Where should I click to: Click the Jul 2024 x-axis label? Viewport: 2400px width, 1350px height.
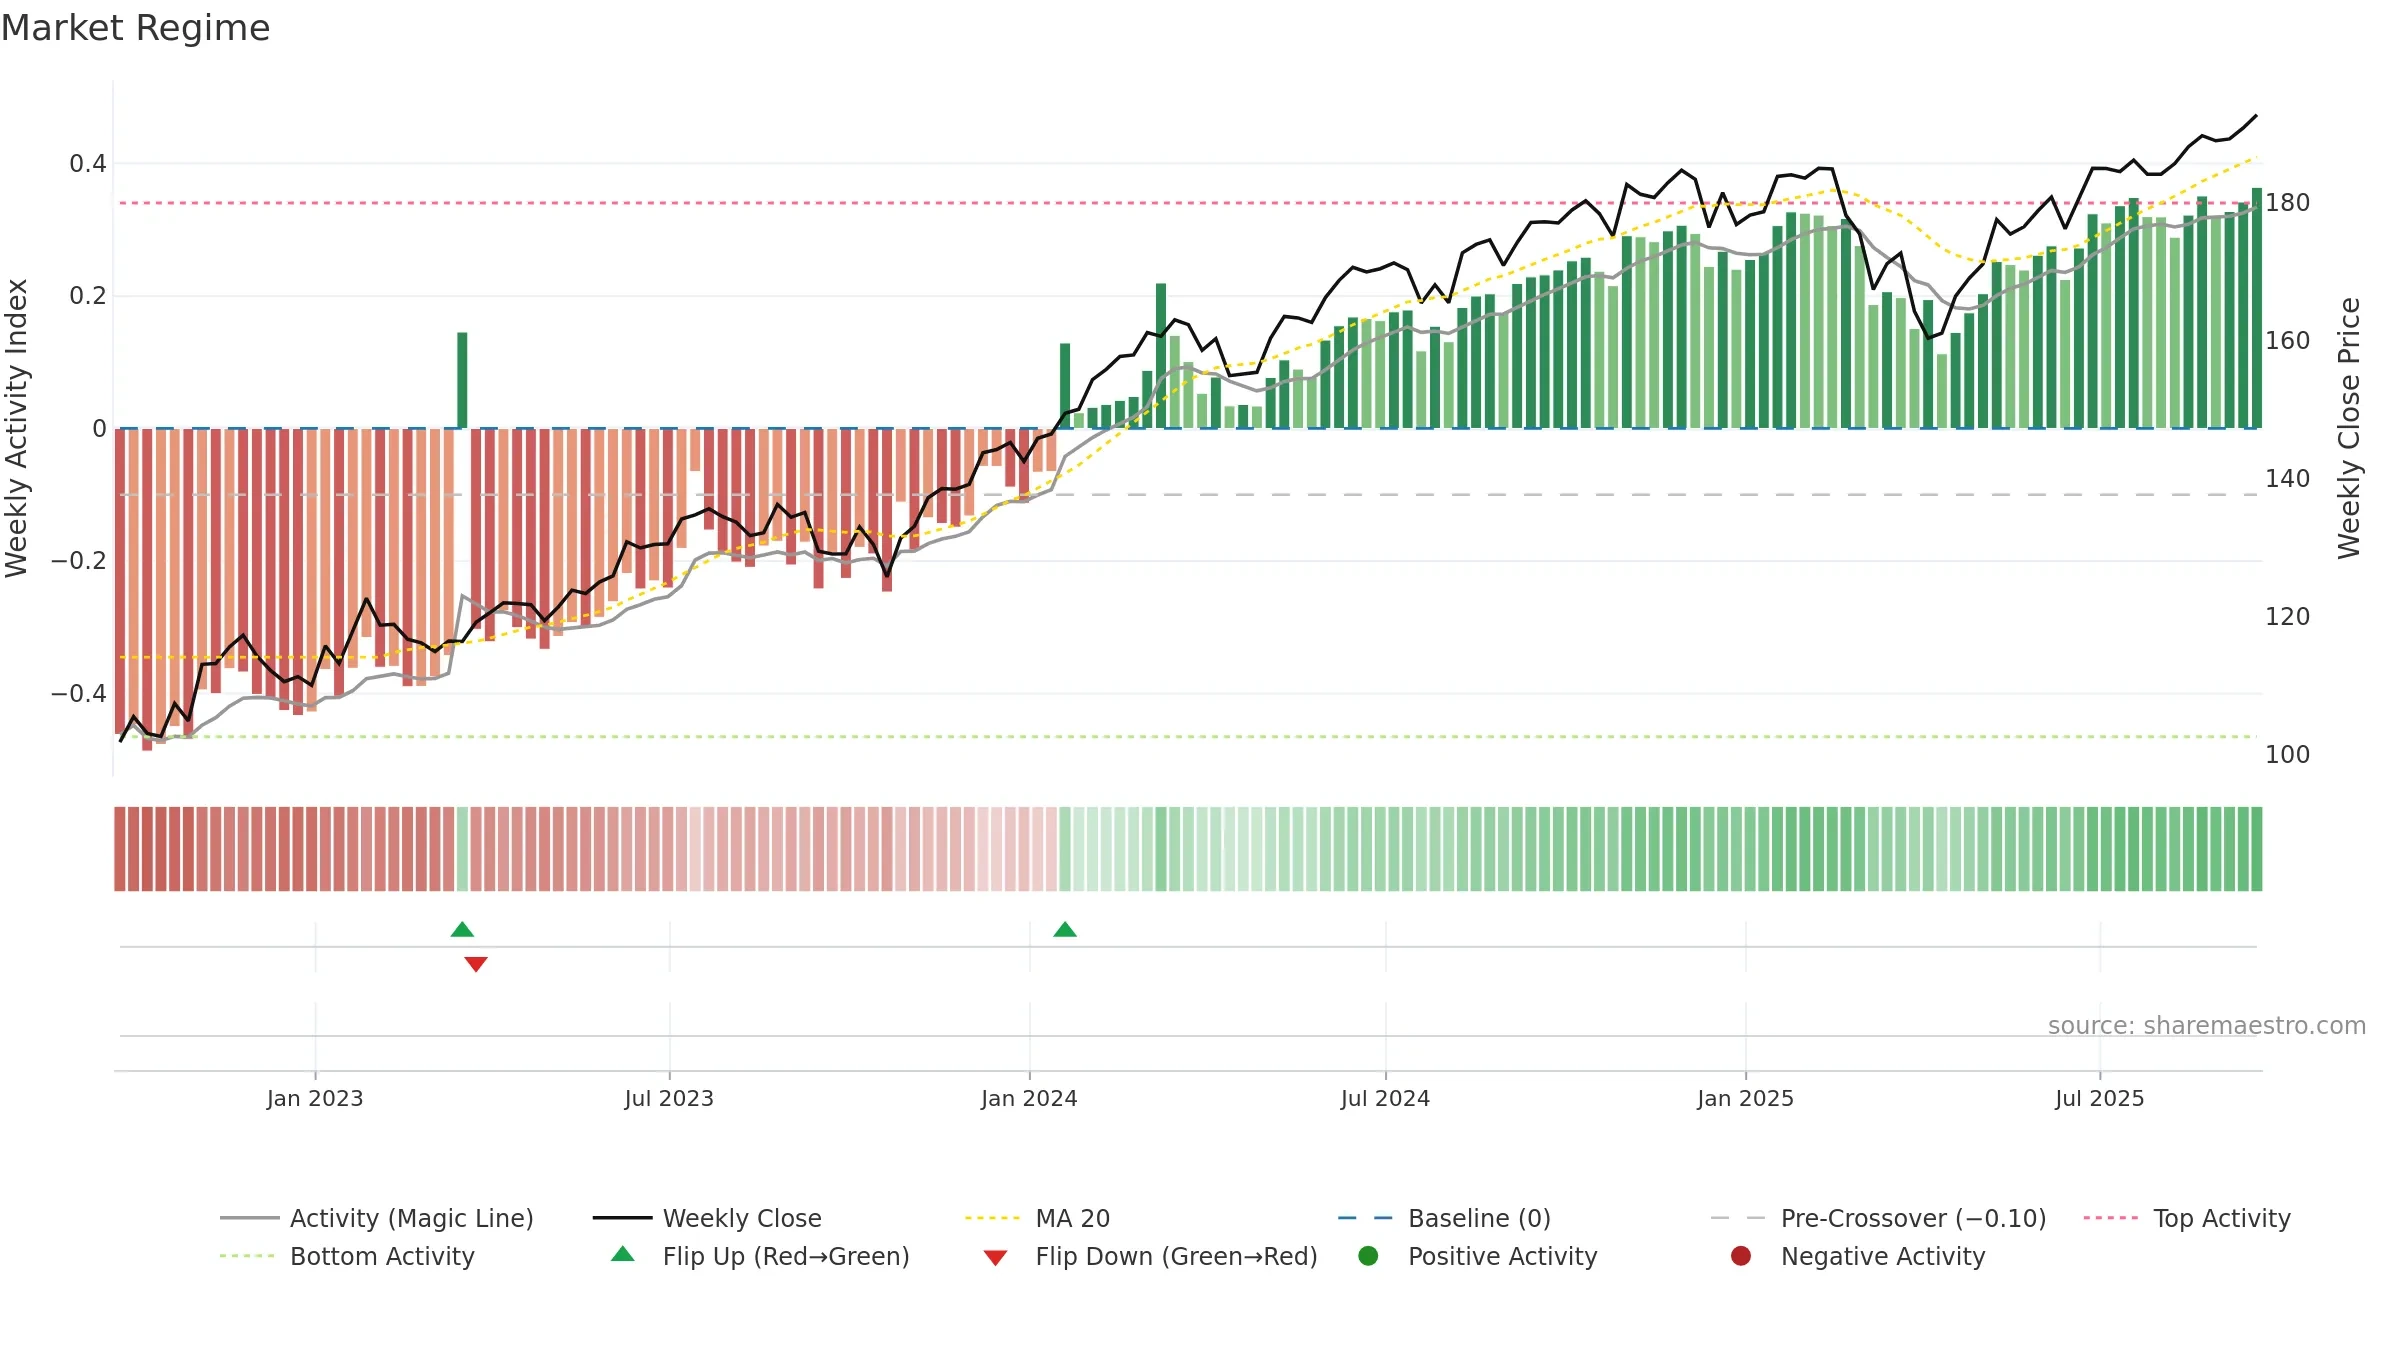pos(1385,1099)
